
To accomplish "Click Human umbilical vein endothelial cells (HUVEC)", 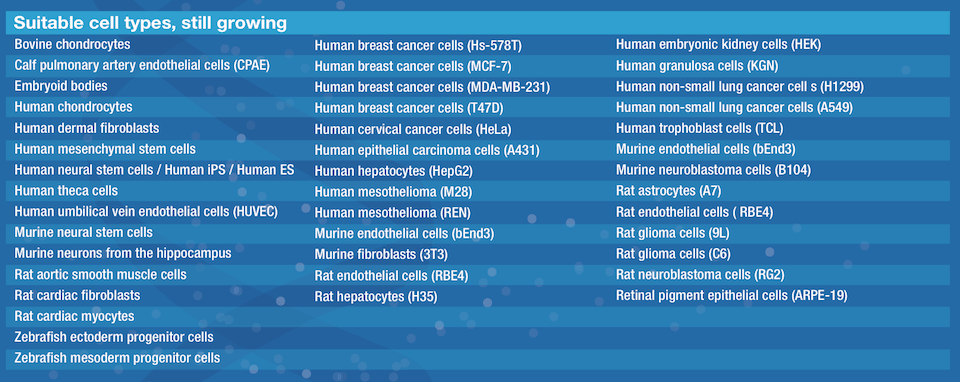I will click(146, 212).
